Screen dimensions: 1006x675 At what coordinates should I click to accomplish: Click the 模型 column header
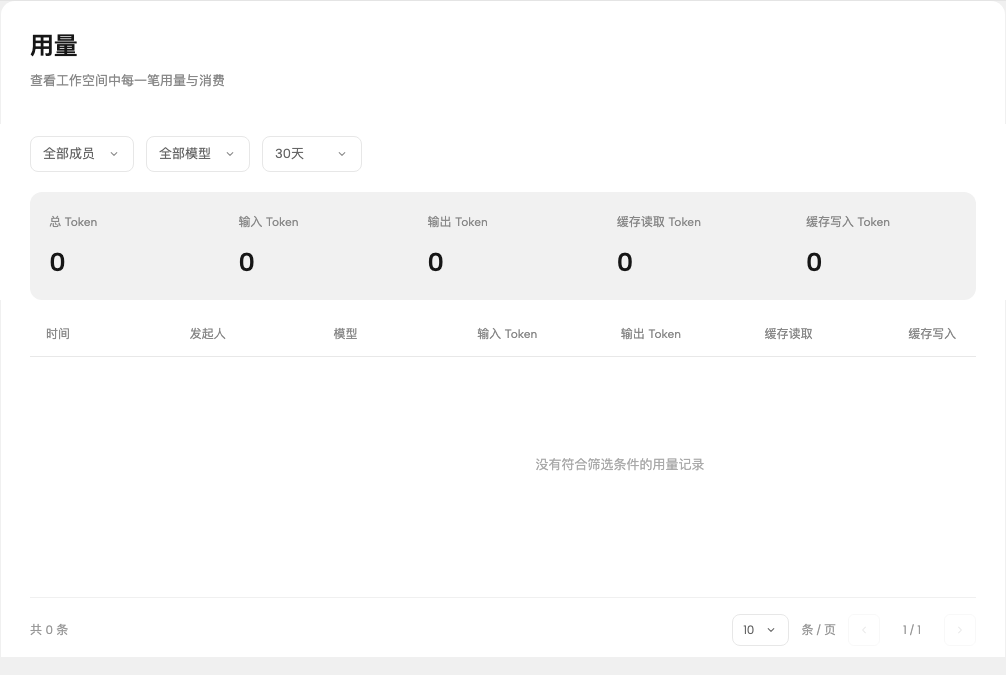coord(345,334)
